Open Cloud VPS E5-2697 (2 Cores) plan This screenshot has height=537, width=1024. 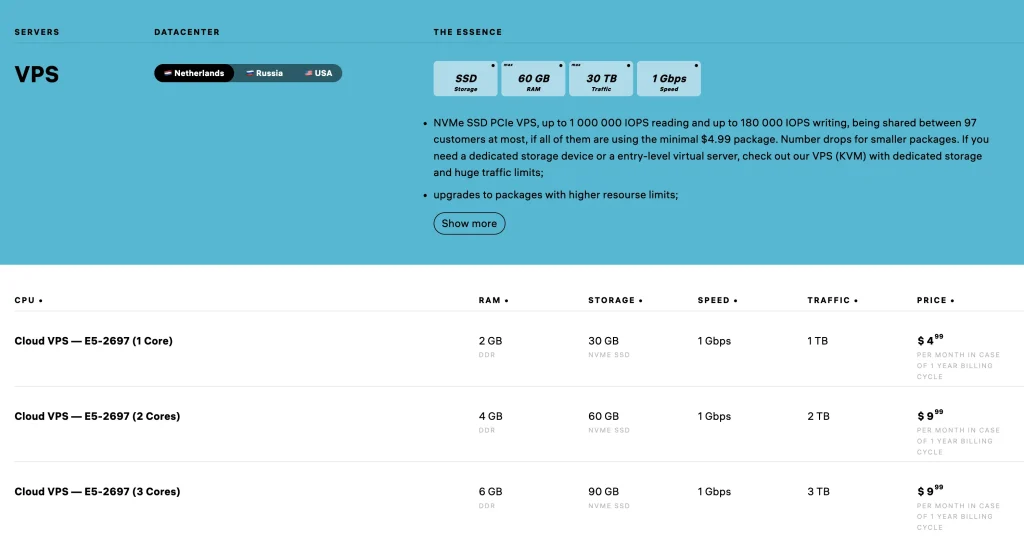coord(97,416)
